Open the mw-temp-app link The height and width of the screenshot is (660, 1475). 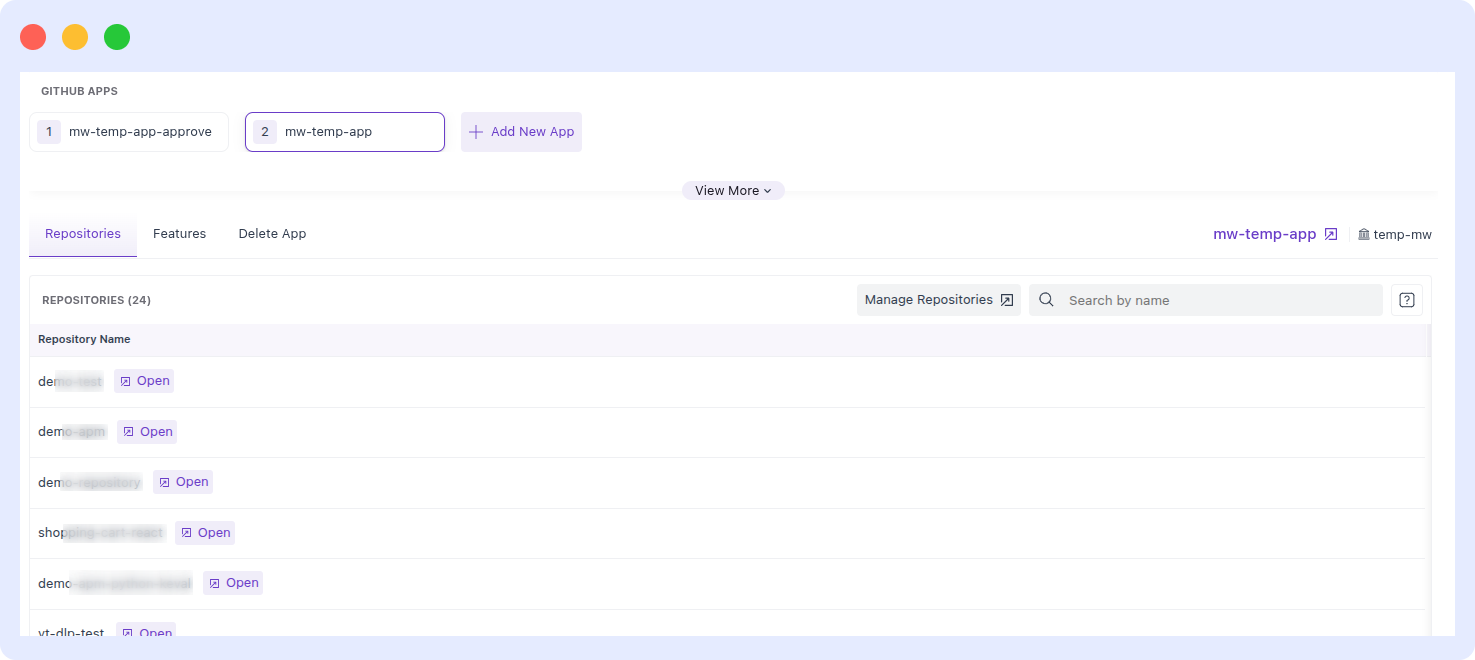(x=1264, y=233)
